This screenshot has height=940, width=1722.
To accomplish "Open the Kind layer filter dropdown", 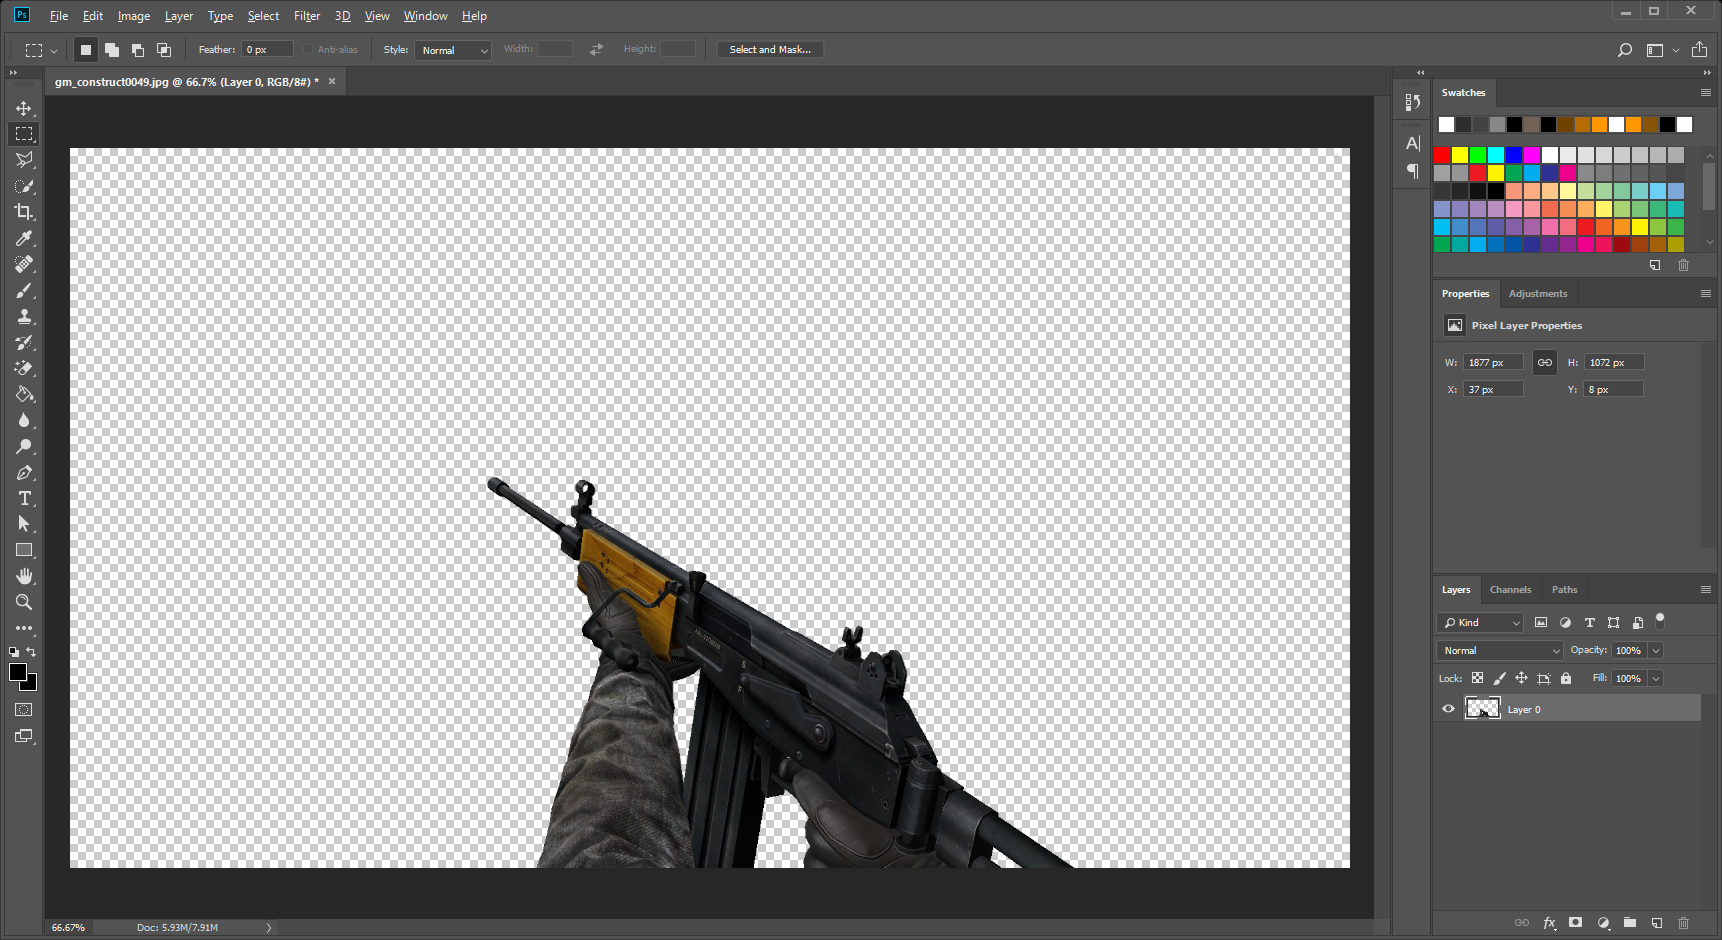I will point(1480,622).
